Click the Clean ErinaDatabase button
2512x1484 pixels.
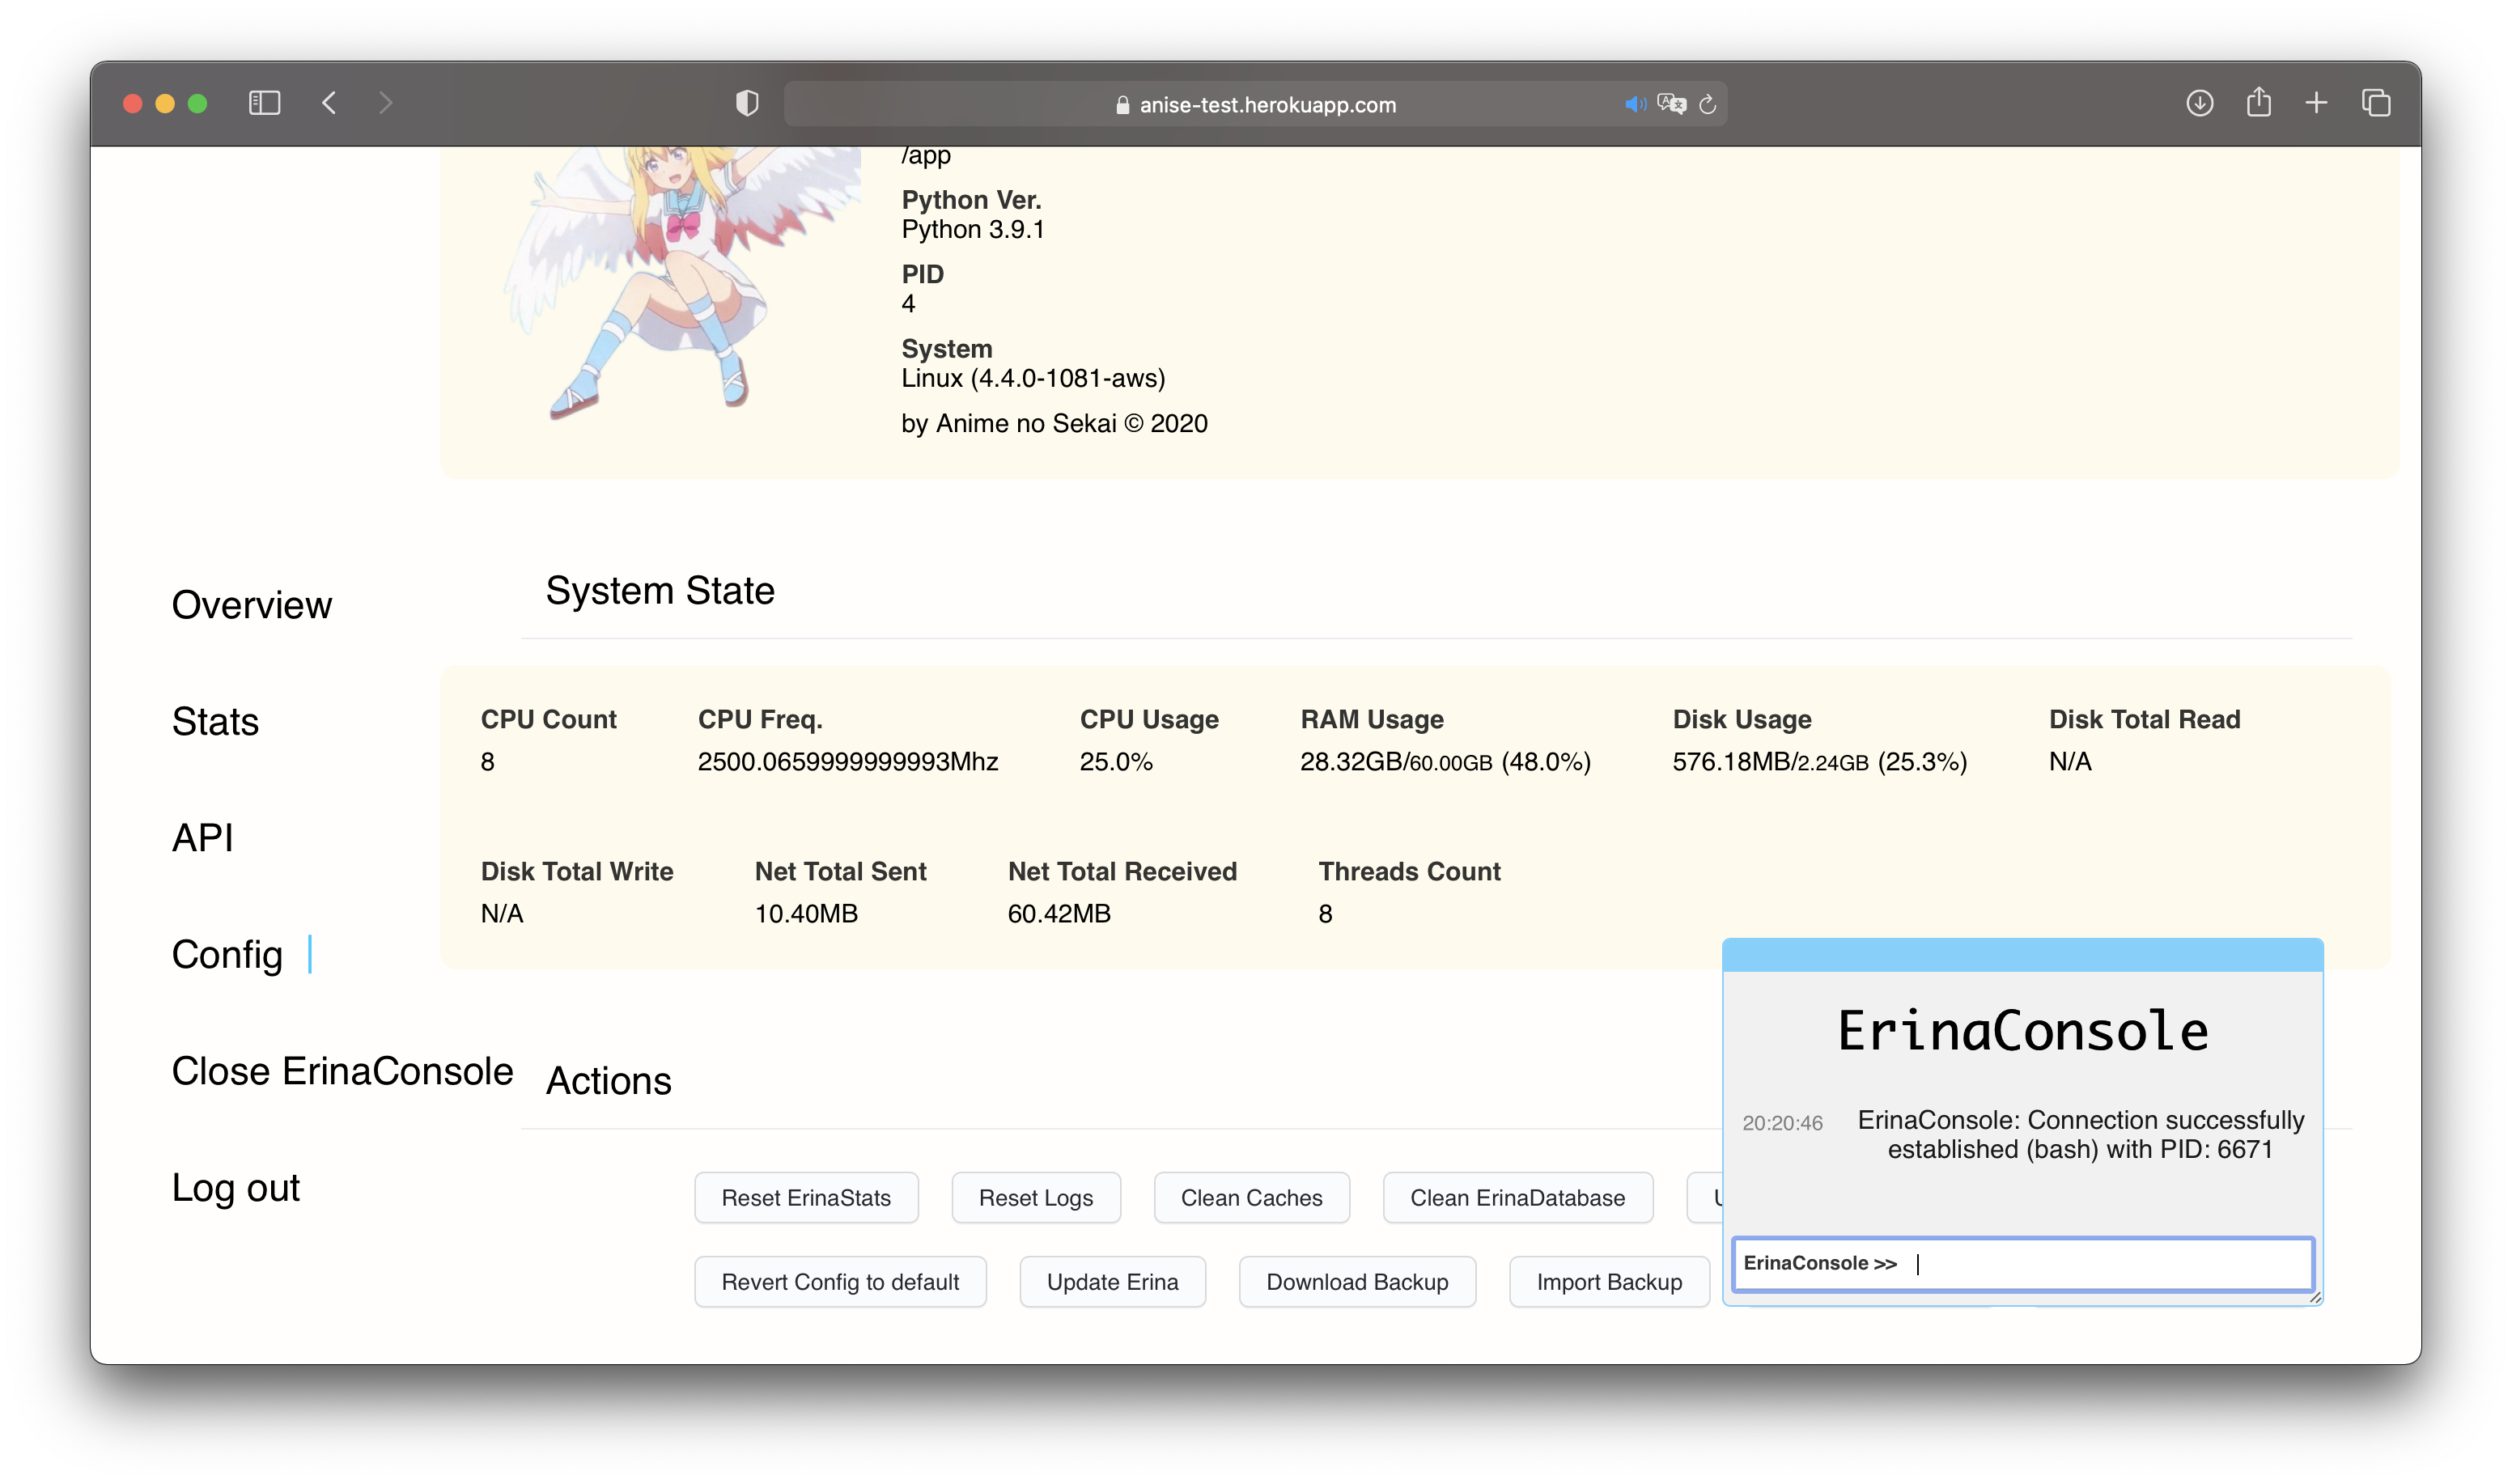[1517, 1198]
